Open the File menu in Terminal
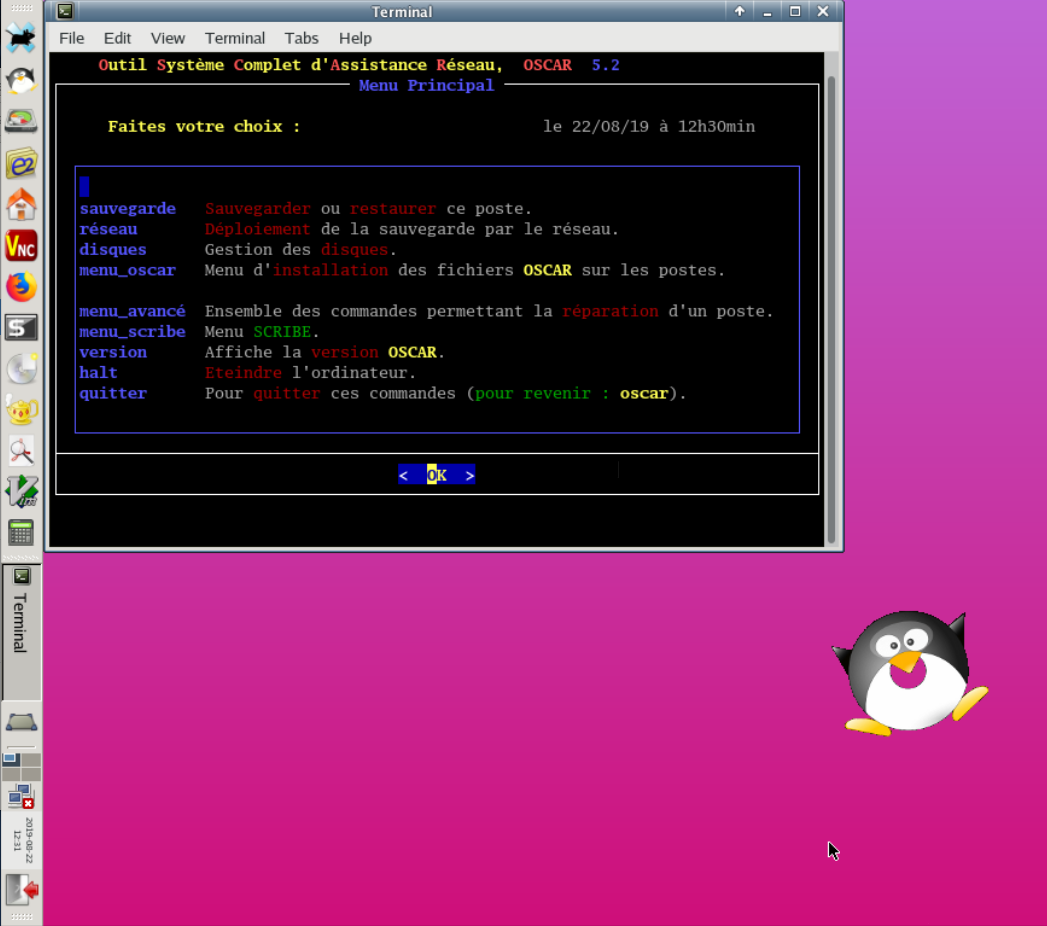 (x=72, y=38)
